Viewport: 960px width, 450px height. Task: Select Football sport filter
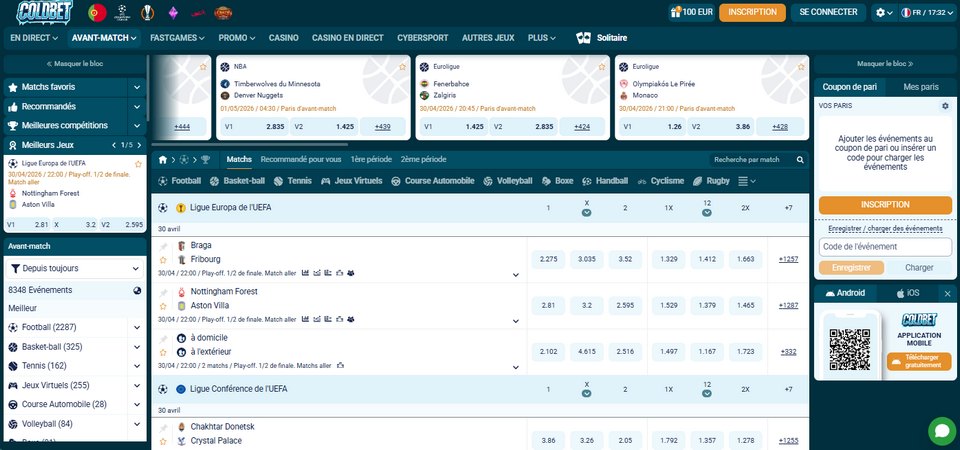[x=179, y=181]
